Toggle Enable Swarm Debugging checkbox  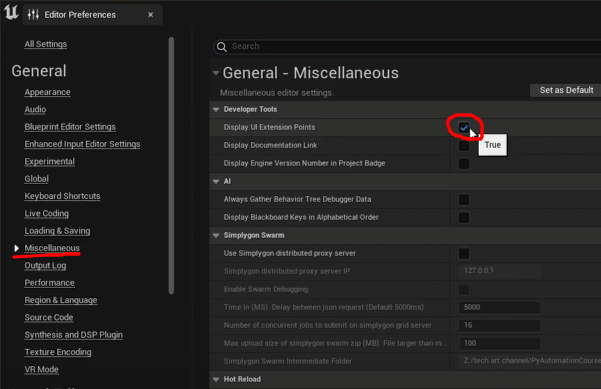pyautogui.click(x=464, y=289)
